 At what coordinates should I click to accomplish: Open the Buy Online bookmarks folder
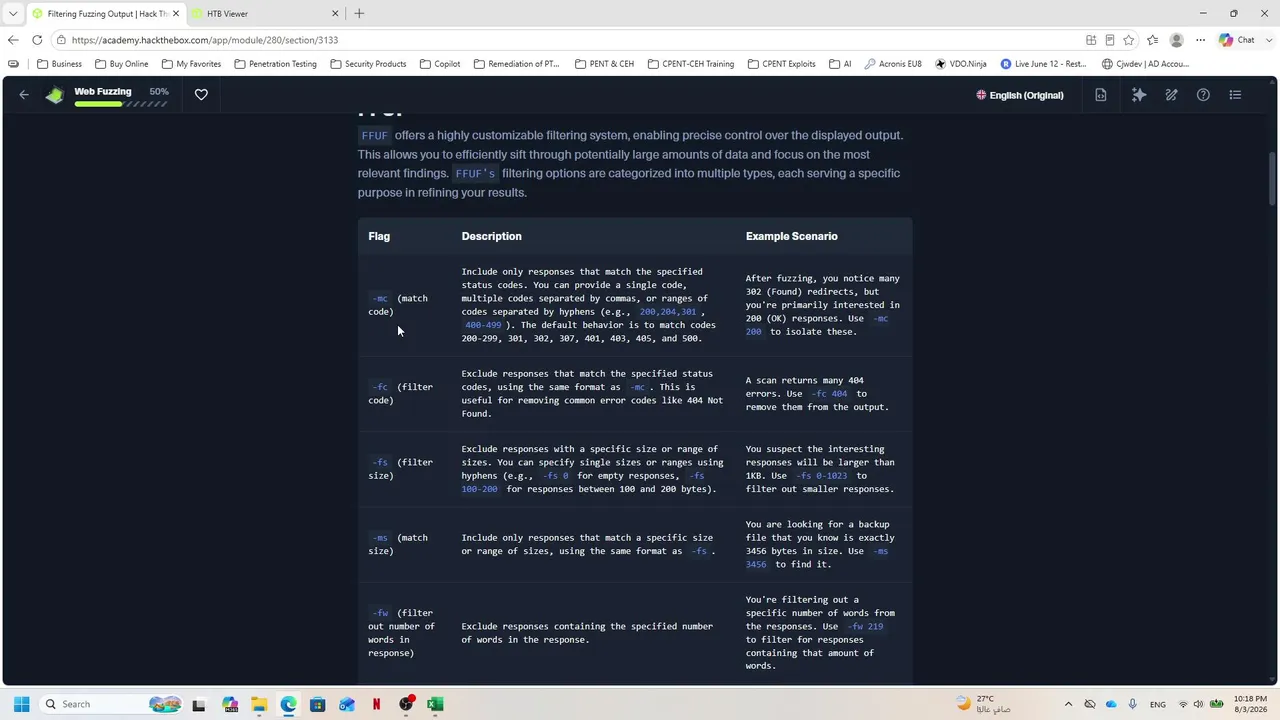point(121,64)
